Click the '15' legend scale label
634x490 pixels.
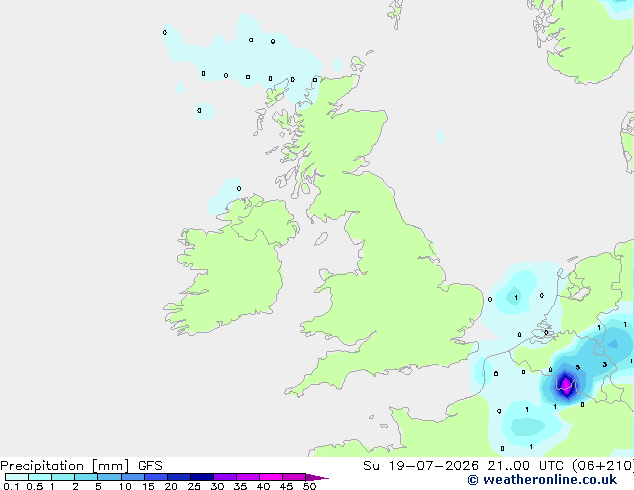pyautogui.click(x=148, y=486)
